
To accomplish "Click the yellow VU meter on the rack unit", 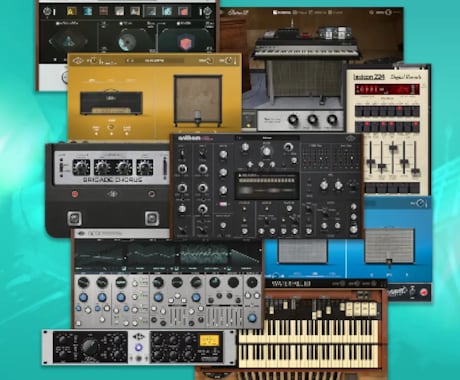I will pos(209,341).
